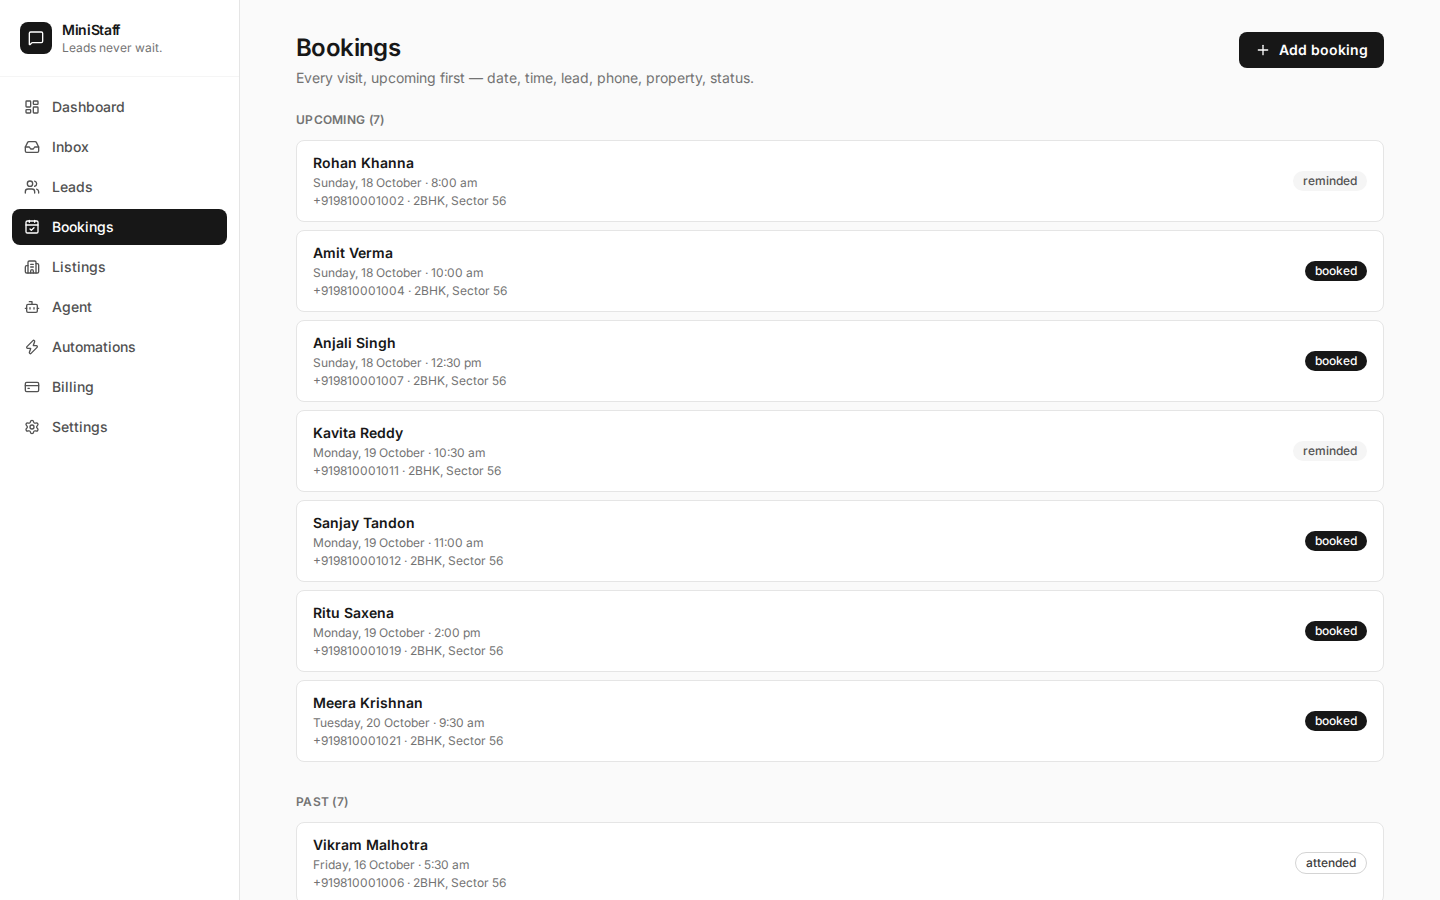Select the Bookings sidebar item label
The width and height of the screenshot is (1440, 900).
click(83, 227)
